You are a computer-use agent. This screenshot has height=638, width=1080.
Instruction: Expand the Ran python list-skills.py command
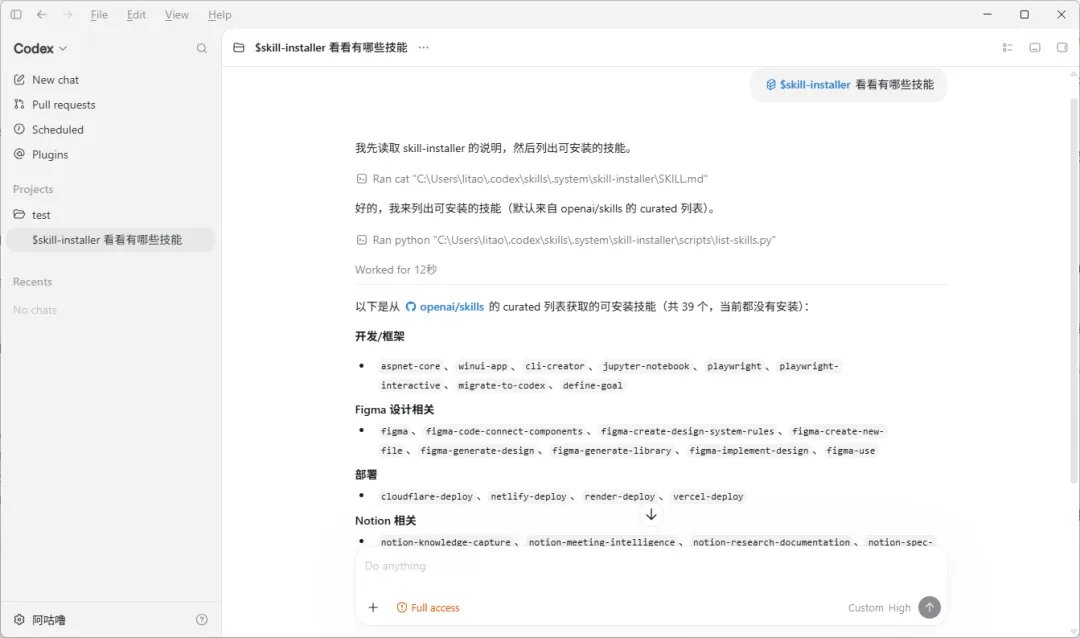coord(565,240)
